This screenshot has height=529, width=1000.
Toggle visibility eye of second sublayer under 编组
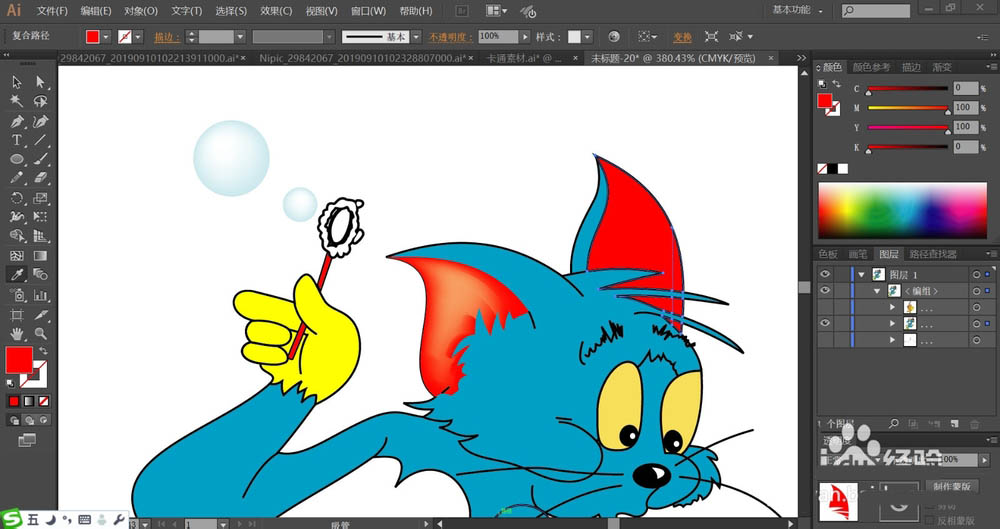point(825,324)
